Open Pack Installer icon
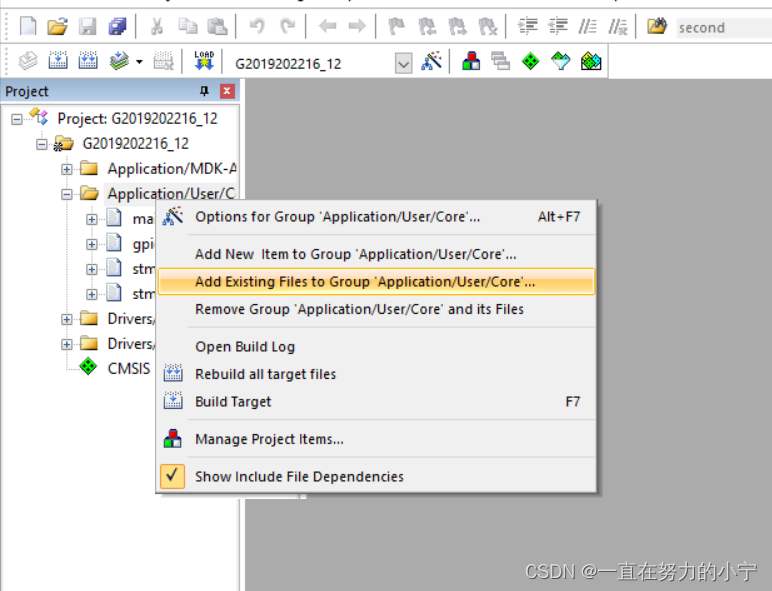The width and height of the screenshot is (772, 591). [x=591, y=62]
